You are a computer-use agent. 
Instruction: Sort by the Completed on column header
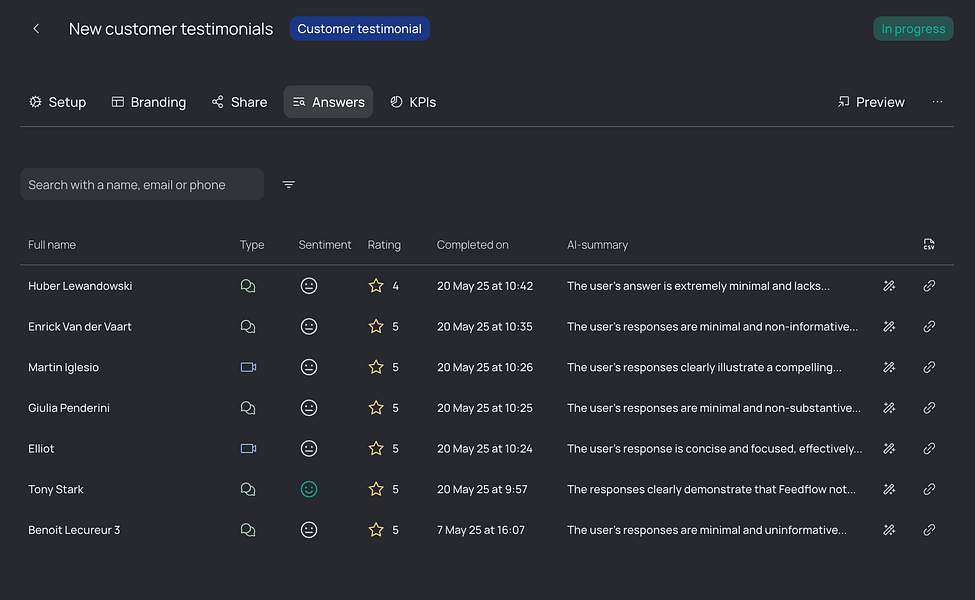(x=473, y=245)
